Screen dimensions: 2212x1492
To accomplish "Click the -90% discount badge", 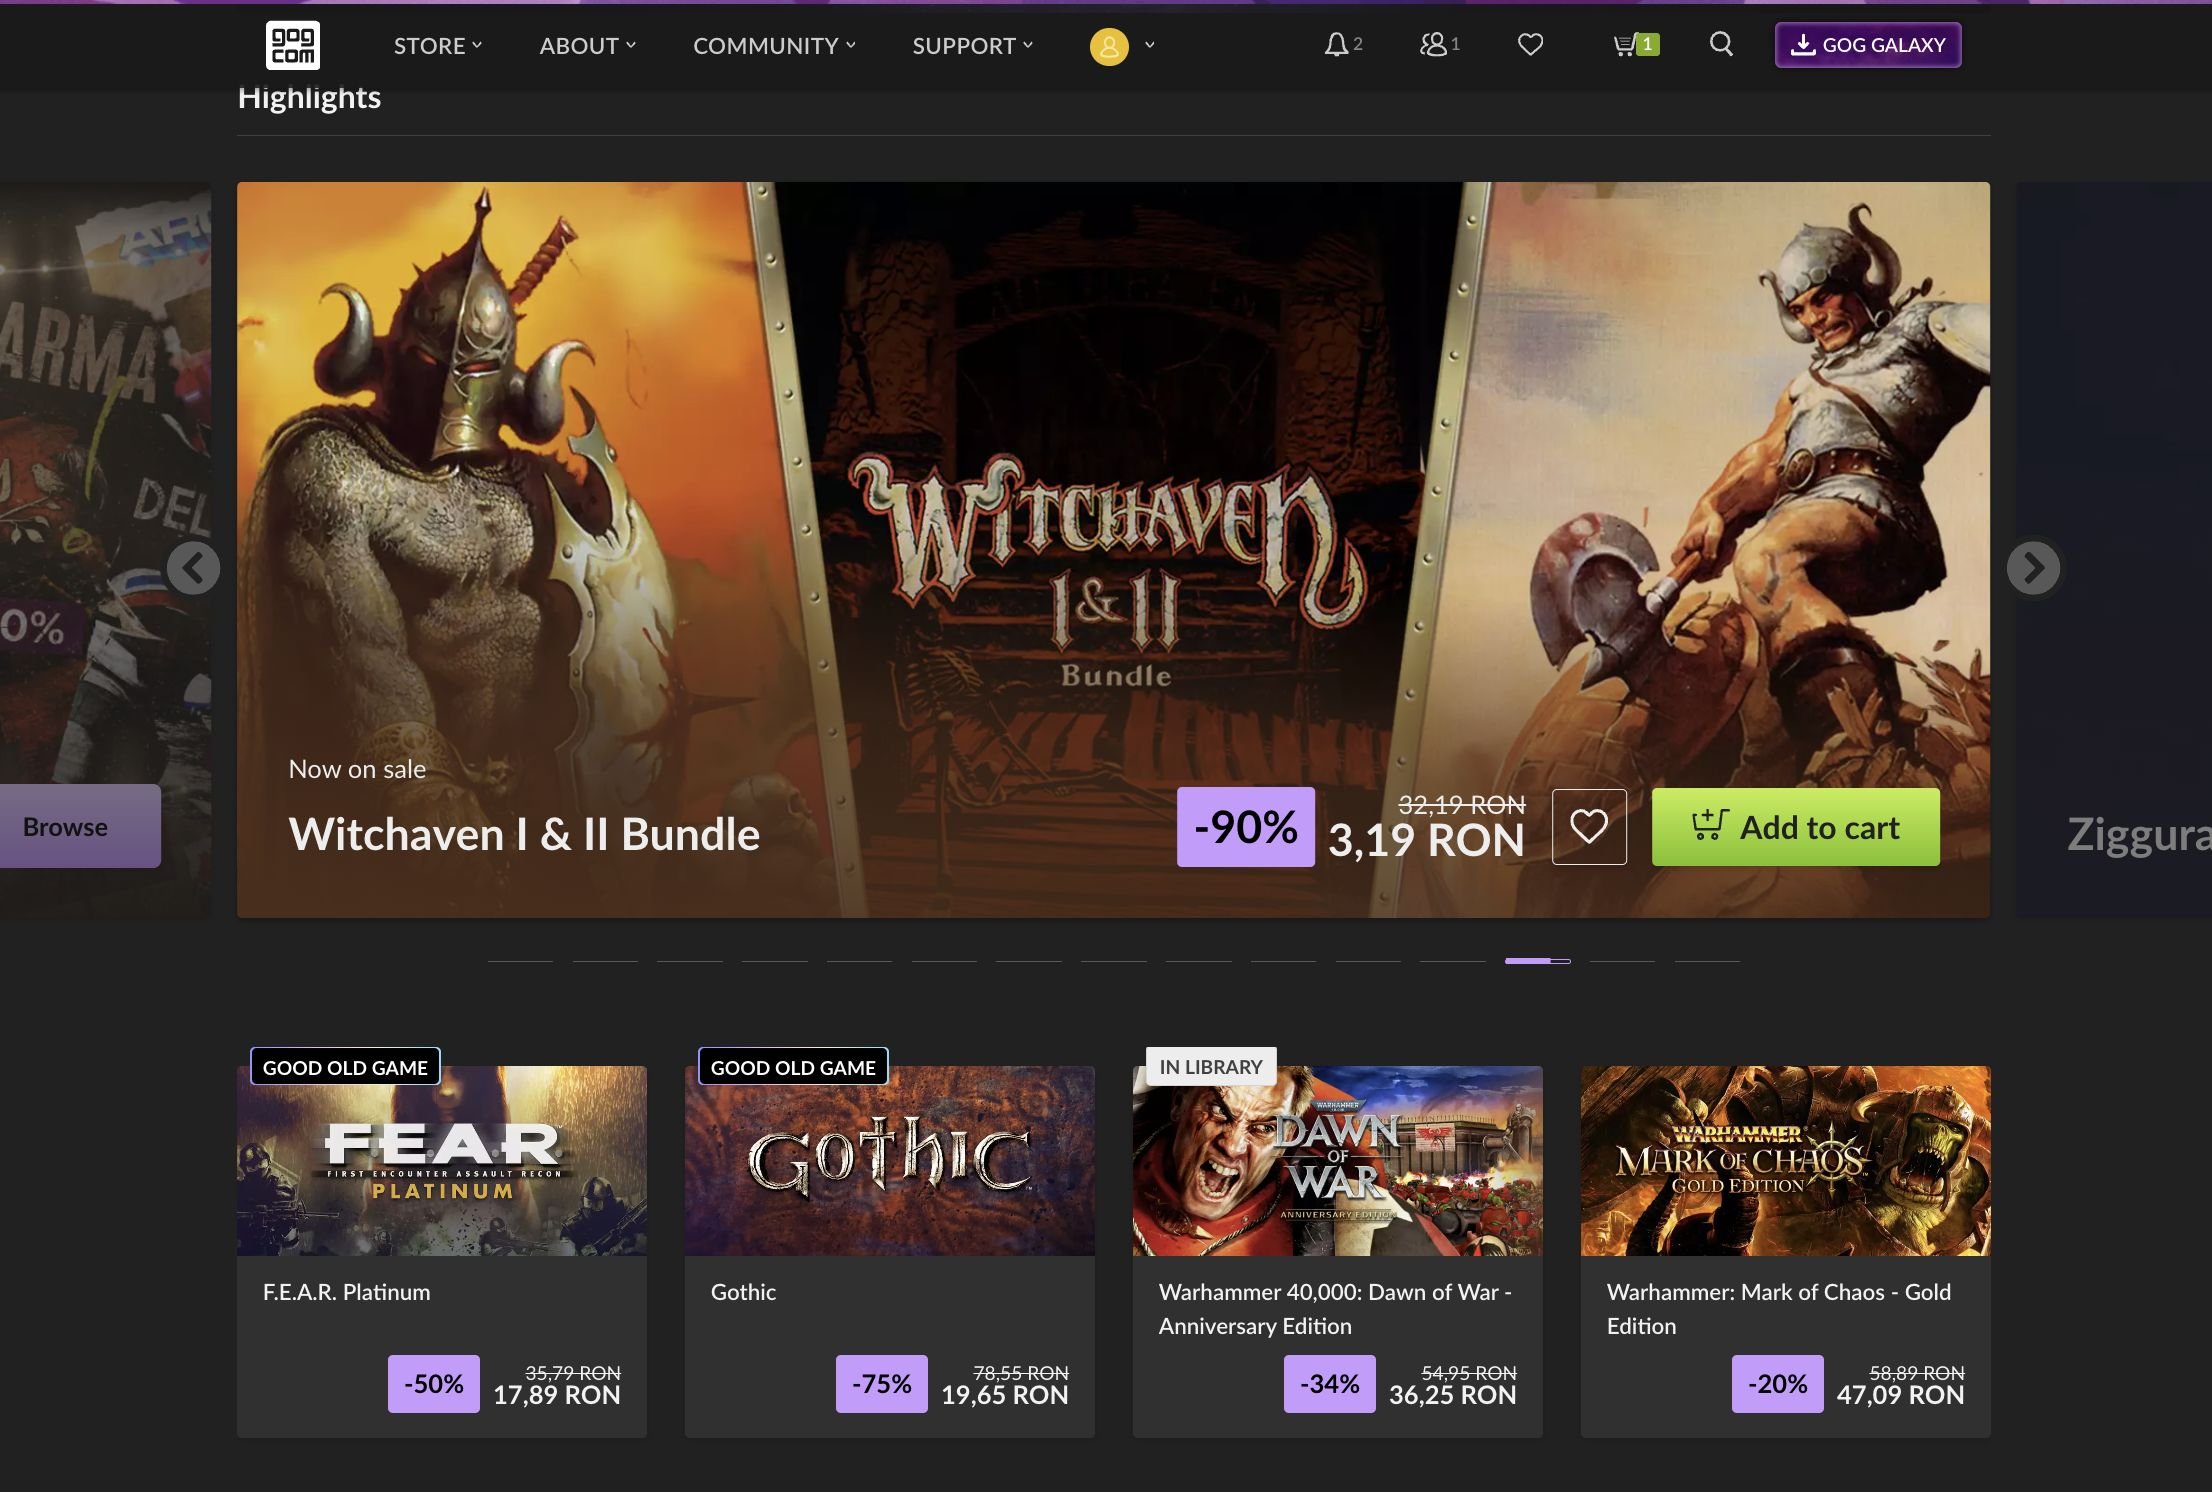I will click(1246, 827).
